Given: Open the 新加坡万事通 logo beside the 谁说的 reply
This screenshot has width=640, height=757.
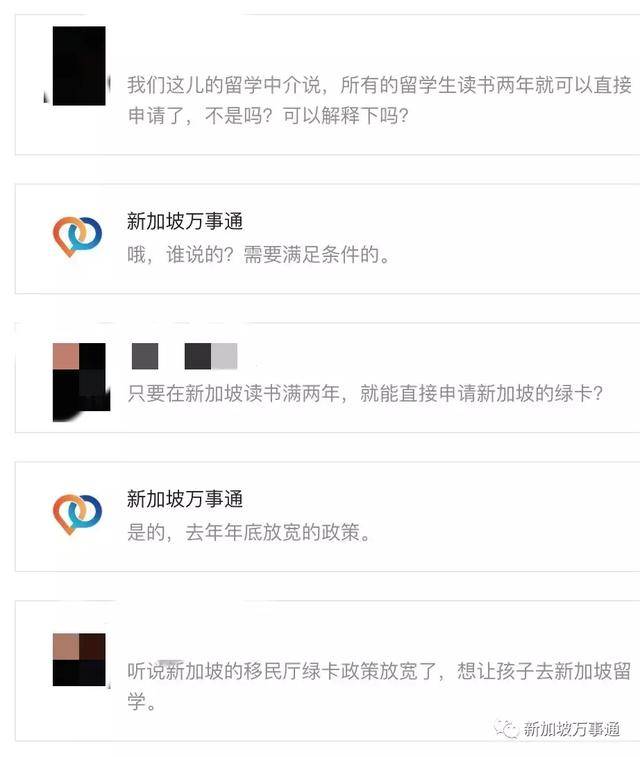Looking at the screenshot, I should point(77,237).
